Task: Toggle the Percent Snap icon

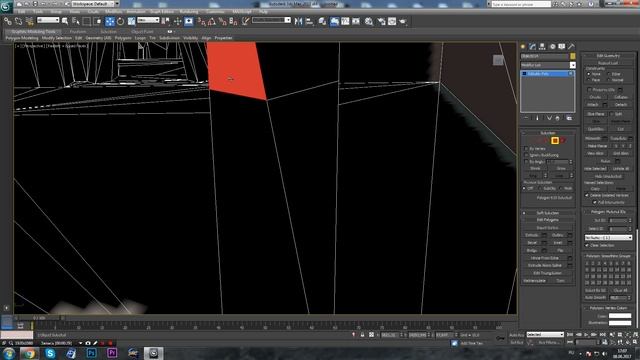Action: 222,21
